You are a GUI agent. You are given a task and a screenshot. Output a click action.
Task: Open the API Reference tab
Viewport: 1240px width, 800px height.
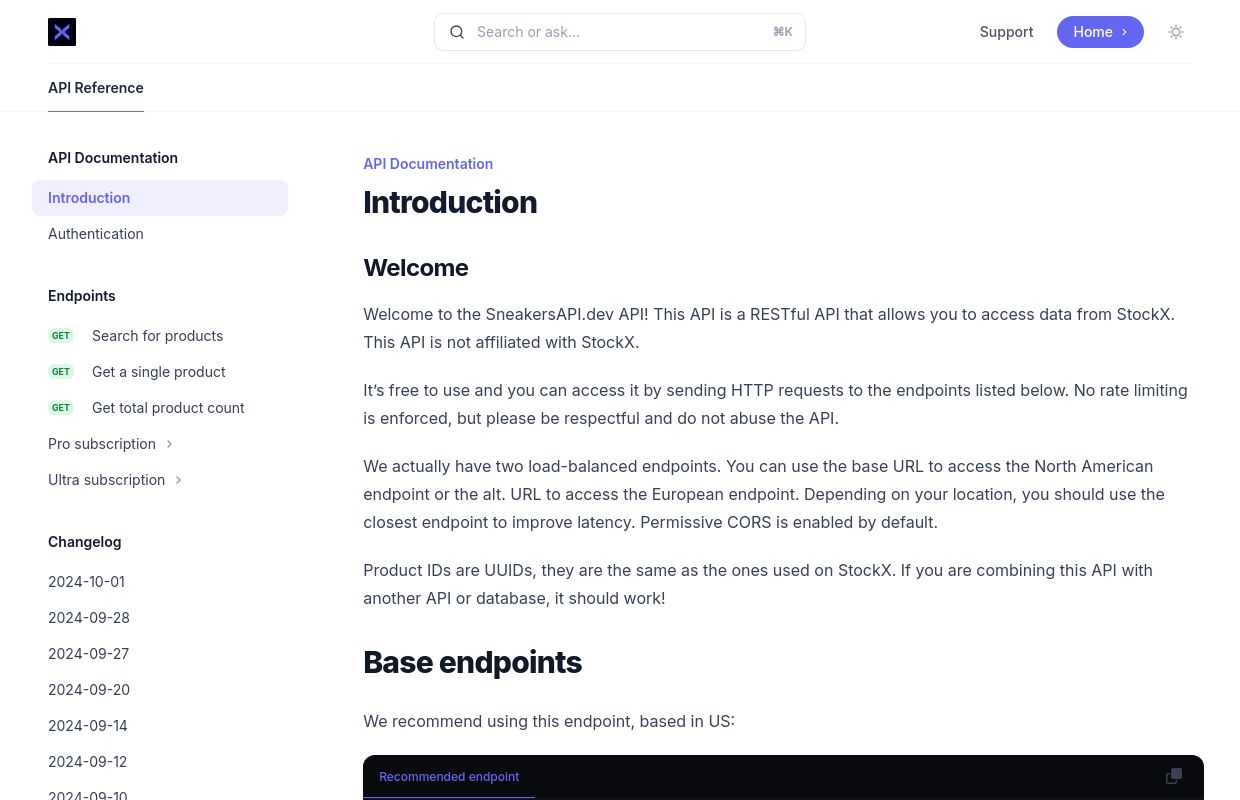point(96,88)
